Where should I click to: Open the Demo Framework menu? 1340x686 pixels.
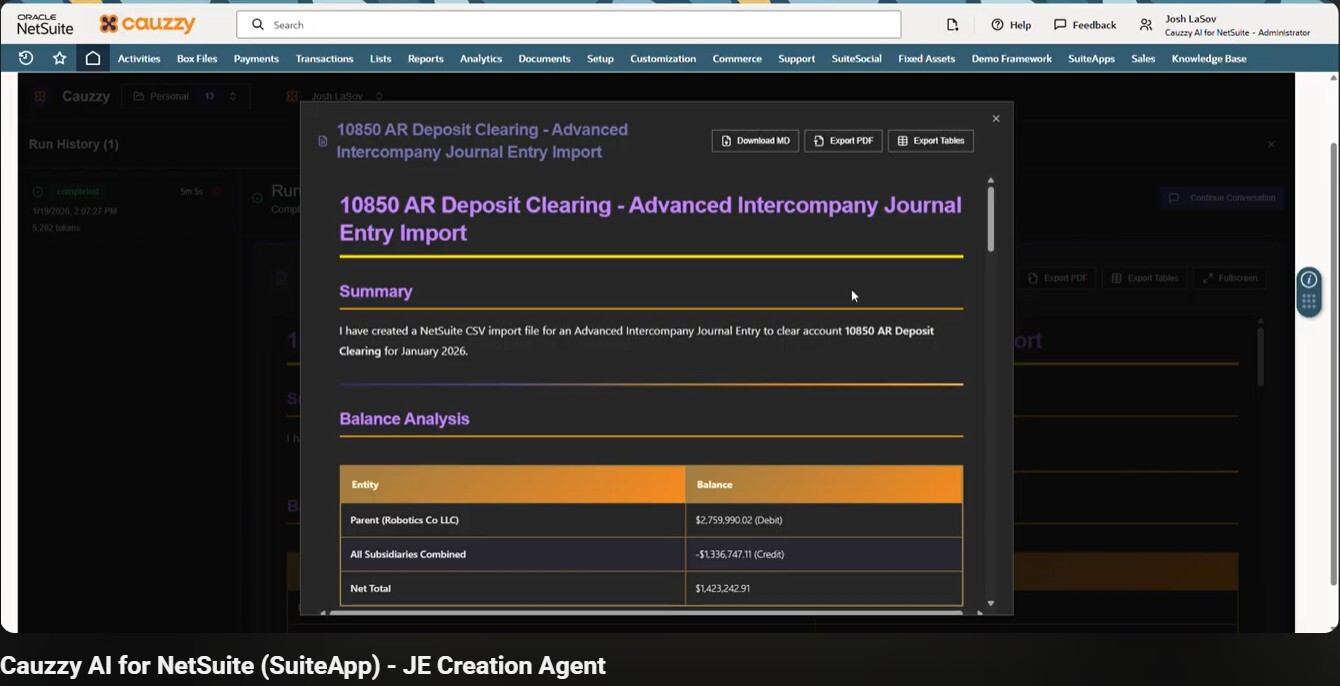(1011, 59)
